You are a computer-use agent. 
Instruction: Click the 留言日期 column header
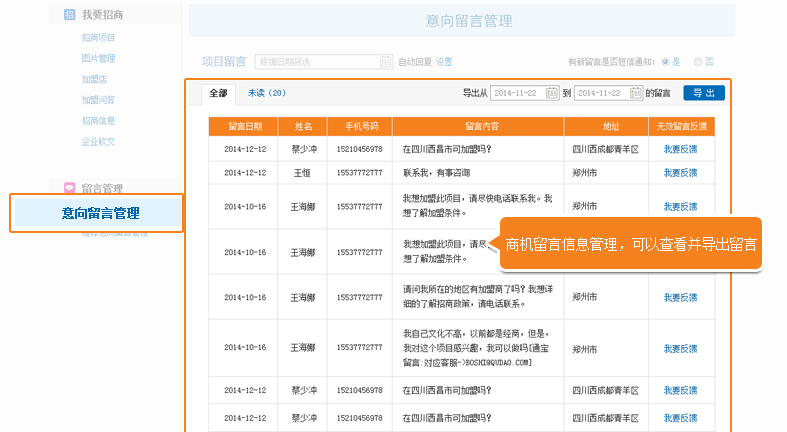click(243, 126)
